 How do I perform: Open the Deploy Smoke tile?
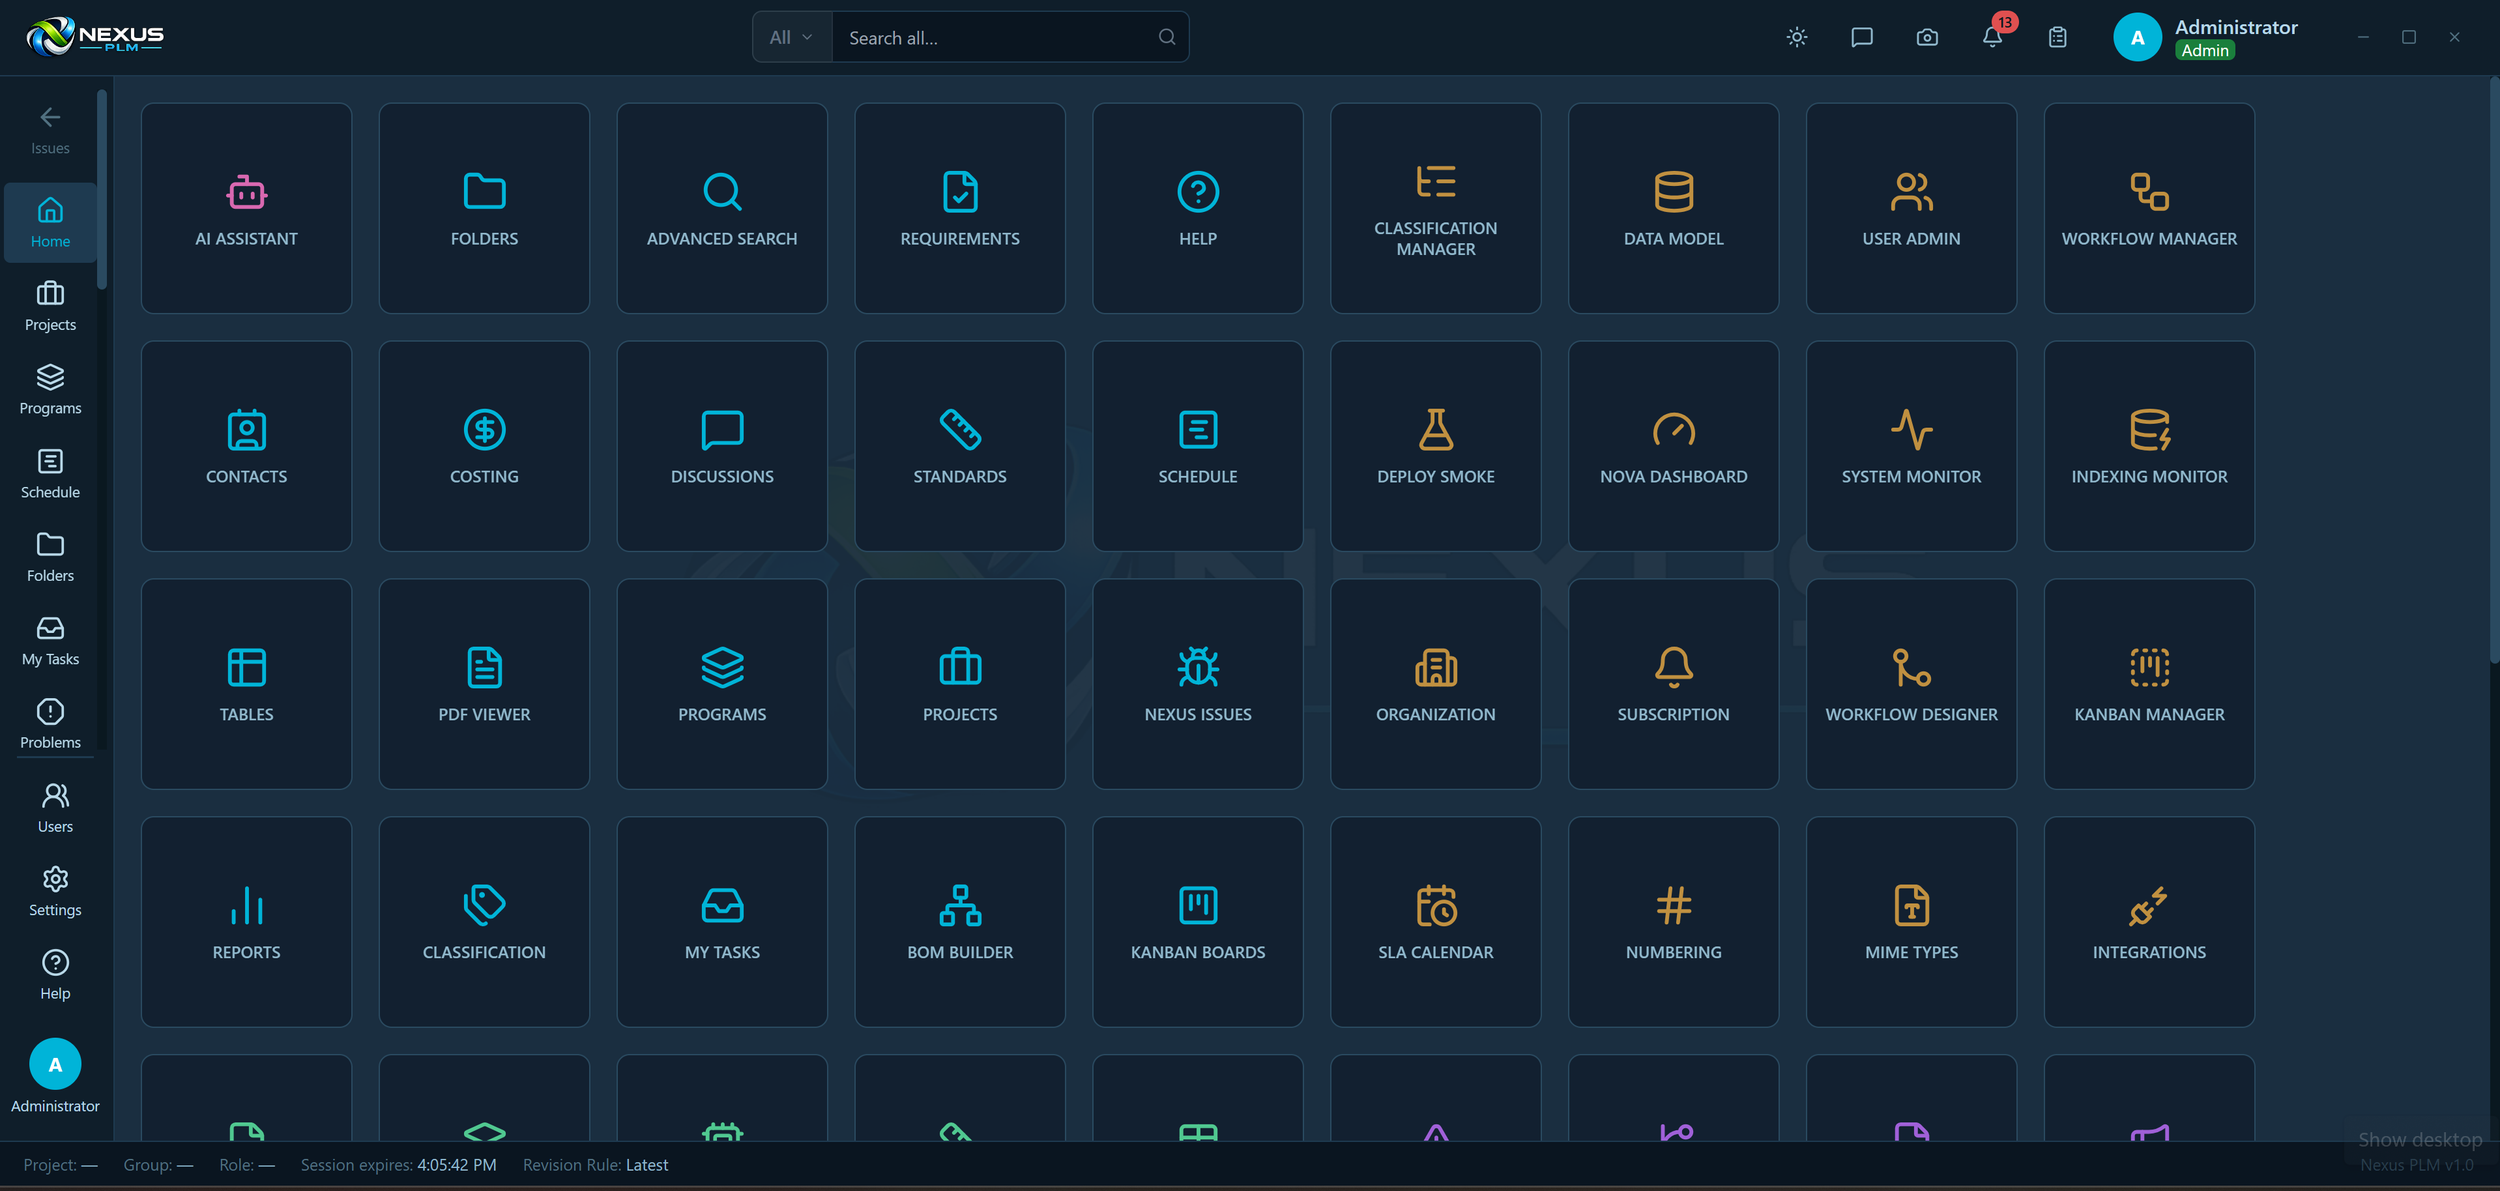point(1436,446)
